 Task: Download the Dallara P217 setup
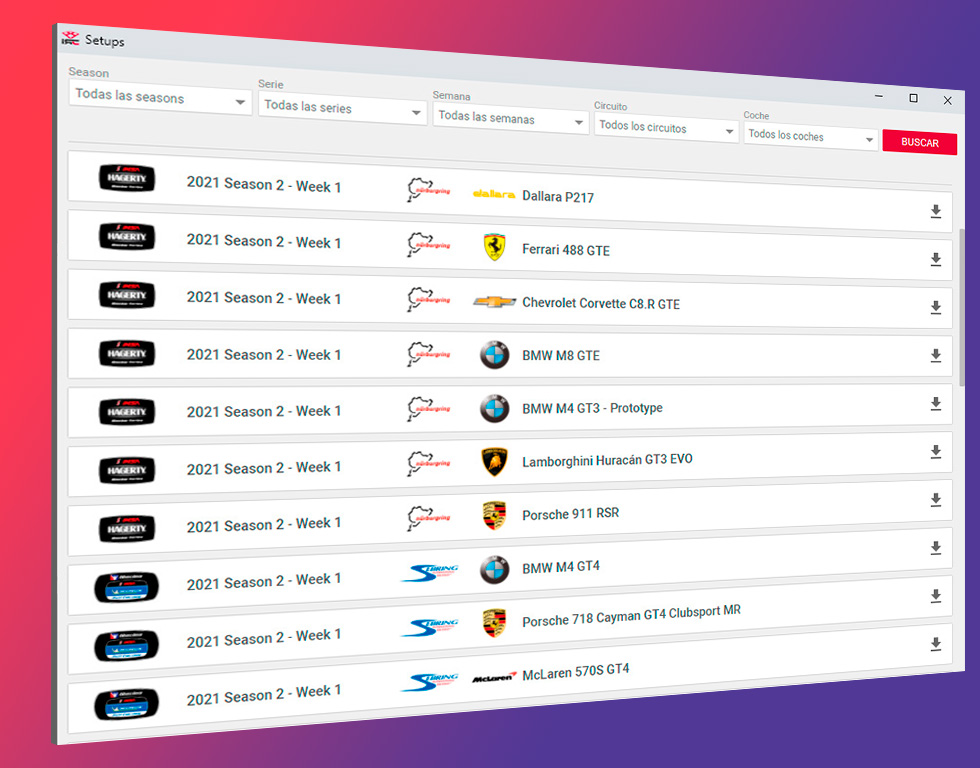[x=936, y=211]
